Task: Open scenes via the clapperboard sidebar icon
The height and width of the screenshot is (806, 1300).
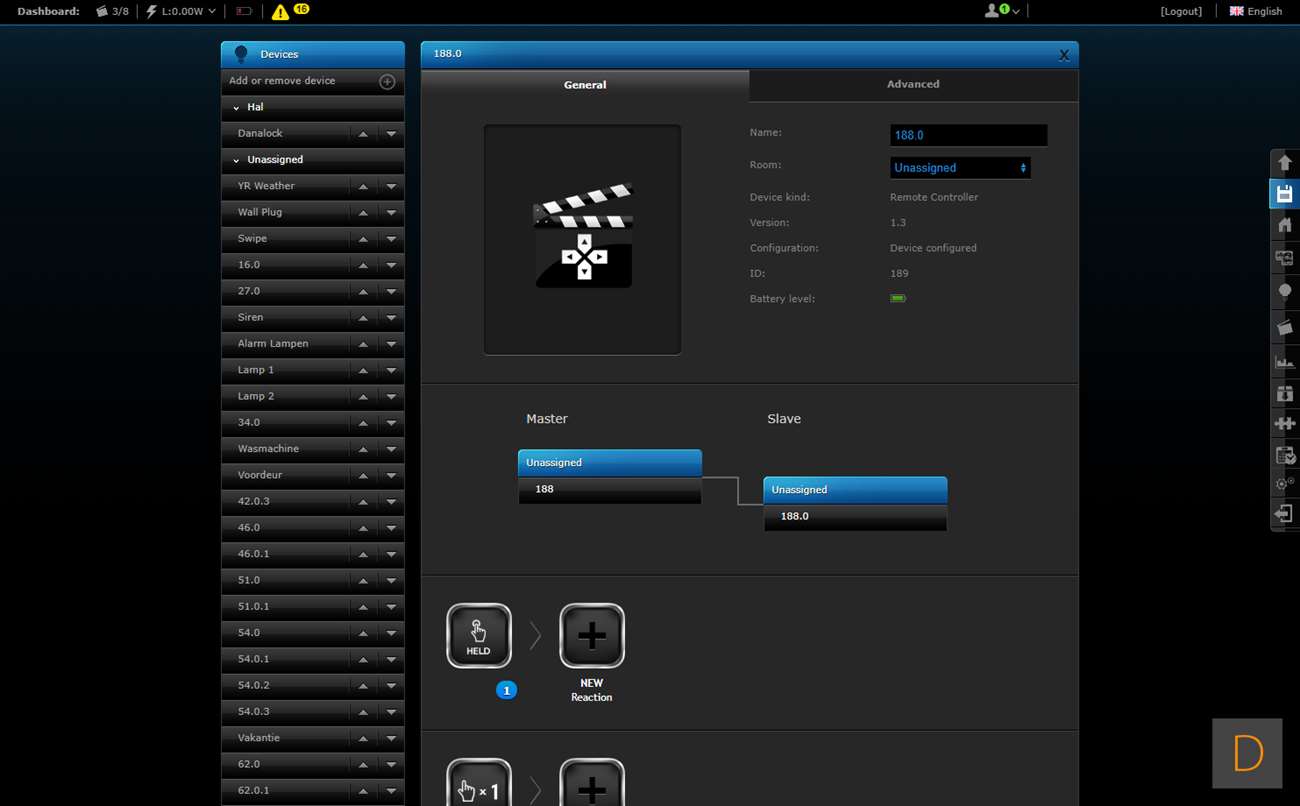Action: [1285, 327]
